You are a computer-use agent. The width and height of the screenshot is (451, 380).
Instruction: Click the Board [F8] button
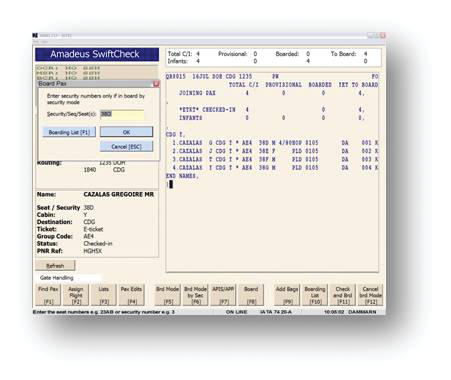point(251,295)
